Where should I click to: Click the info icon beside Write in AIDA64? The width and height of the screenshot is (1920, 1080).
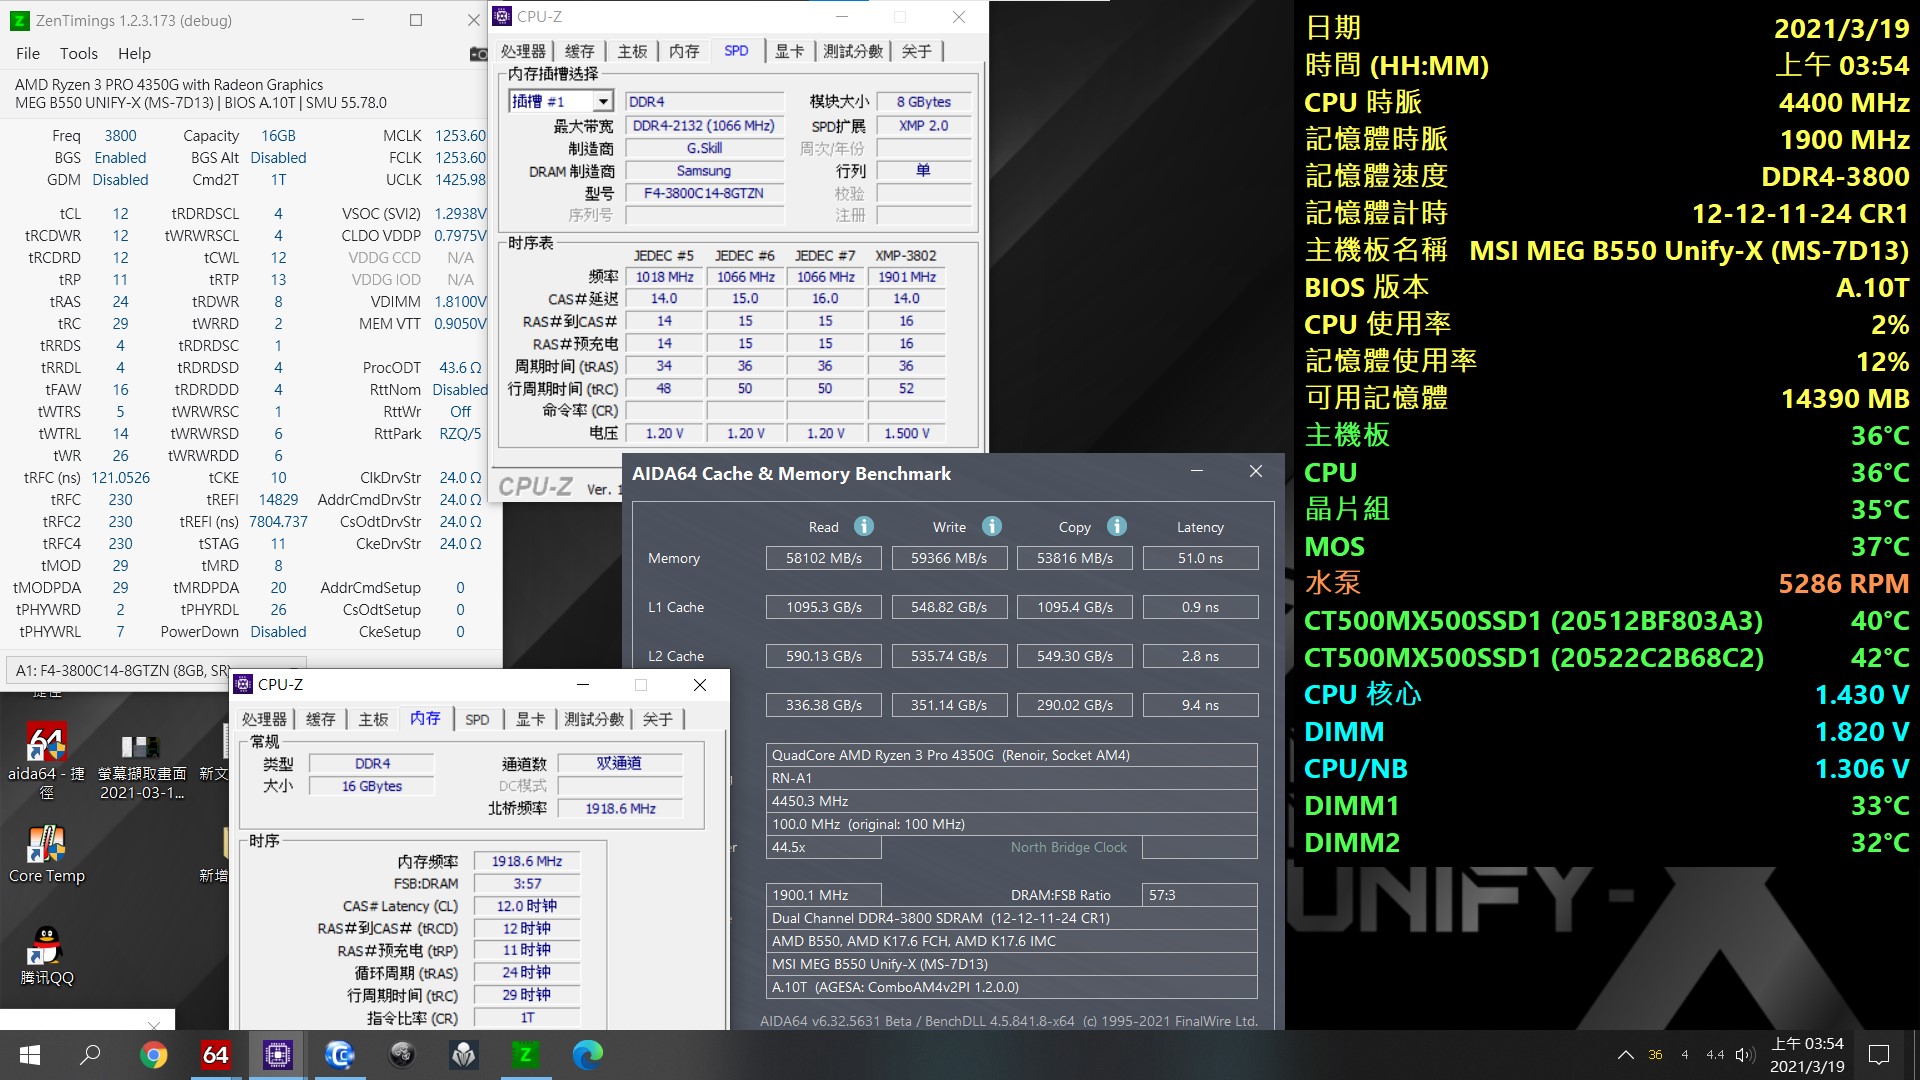[991, 526]
